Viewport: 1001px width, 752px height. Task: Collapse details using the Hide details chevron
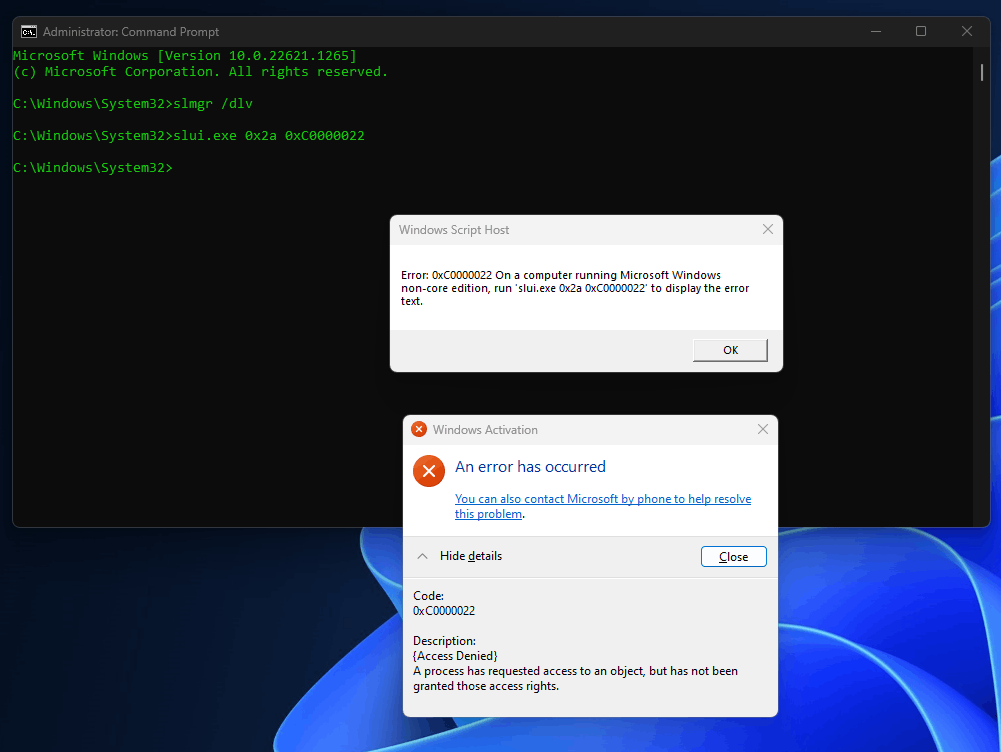point(422,556)
